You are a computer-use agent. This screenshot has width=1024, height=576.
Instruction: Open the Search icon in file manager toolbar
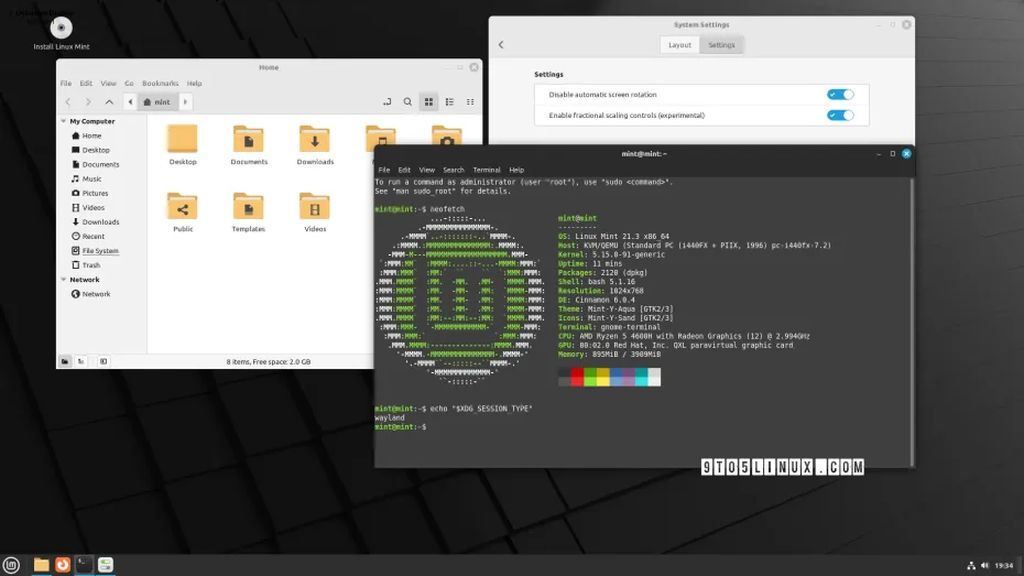coord(407,102)
